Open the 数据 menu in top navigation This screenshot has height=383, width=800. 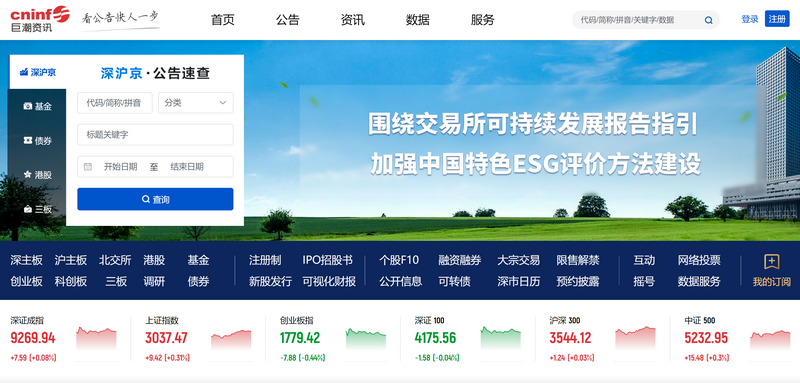[417, 20]
